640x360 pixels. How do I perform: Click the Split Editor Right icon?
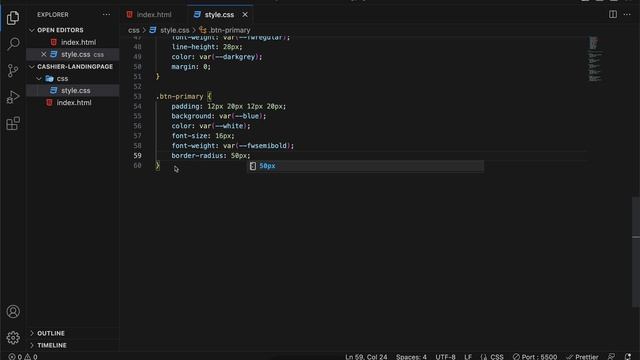(613, 14)
